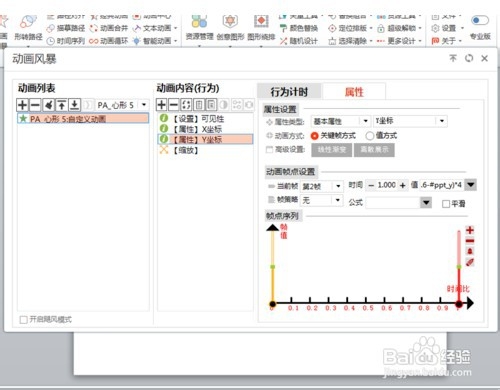Click 超级解锁 in the ribbon
This screenshot has height=390, width=500.
point(399,28)
